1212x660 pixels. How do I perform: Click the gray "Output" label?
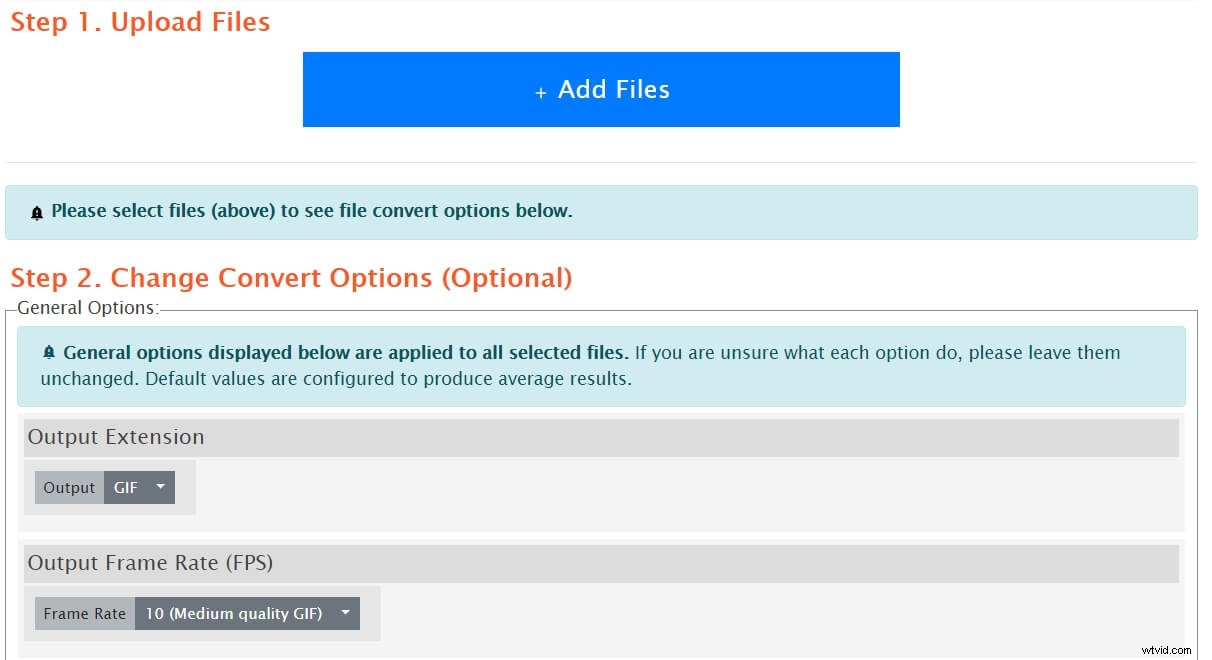69,488
